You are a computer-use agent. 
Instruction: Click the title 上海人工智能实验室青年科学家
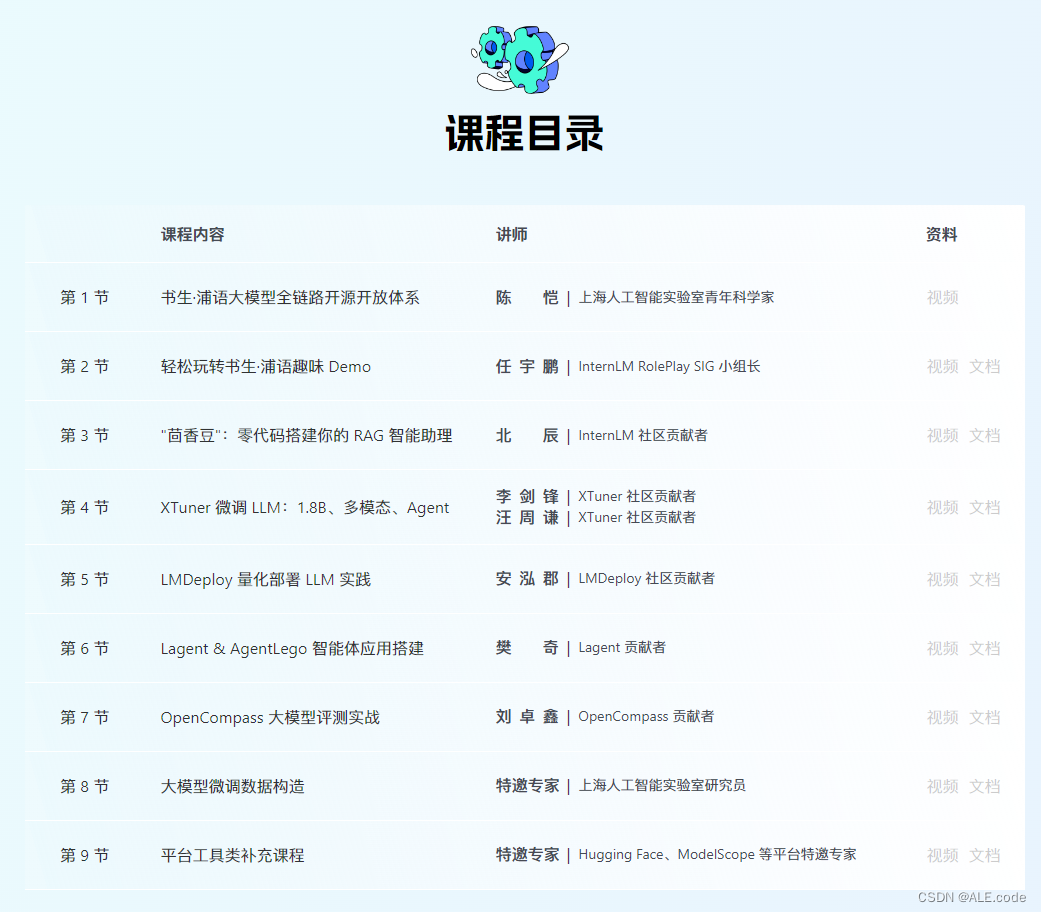(x=677, y=297)
